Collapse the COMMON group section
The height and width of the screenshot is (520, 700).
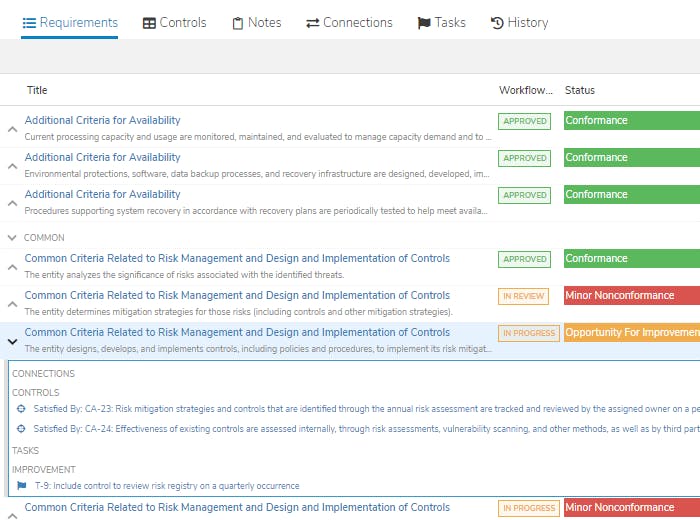(12, 238)
